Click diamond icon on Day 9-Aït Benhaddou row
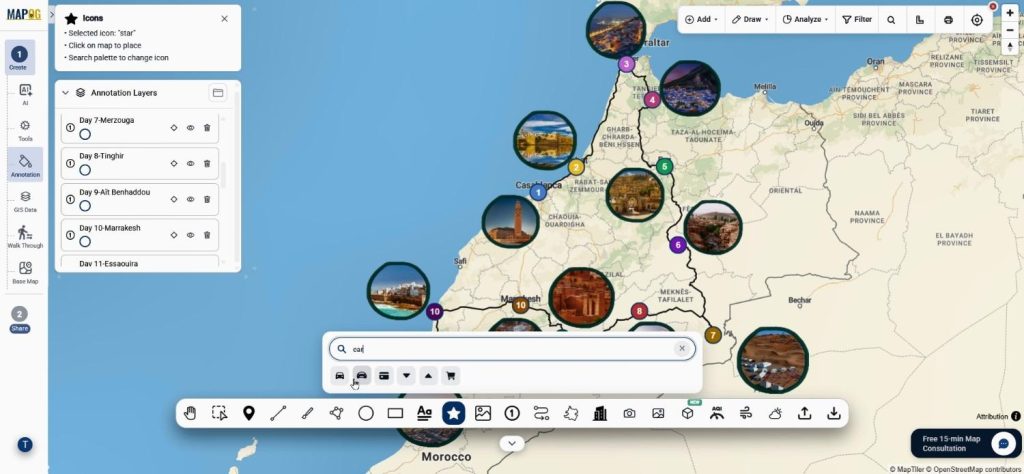Image resolution: width=1024 pixels, height=474 pixels. [174, 200]
